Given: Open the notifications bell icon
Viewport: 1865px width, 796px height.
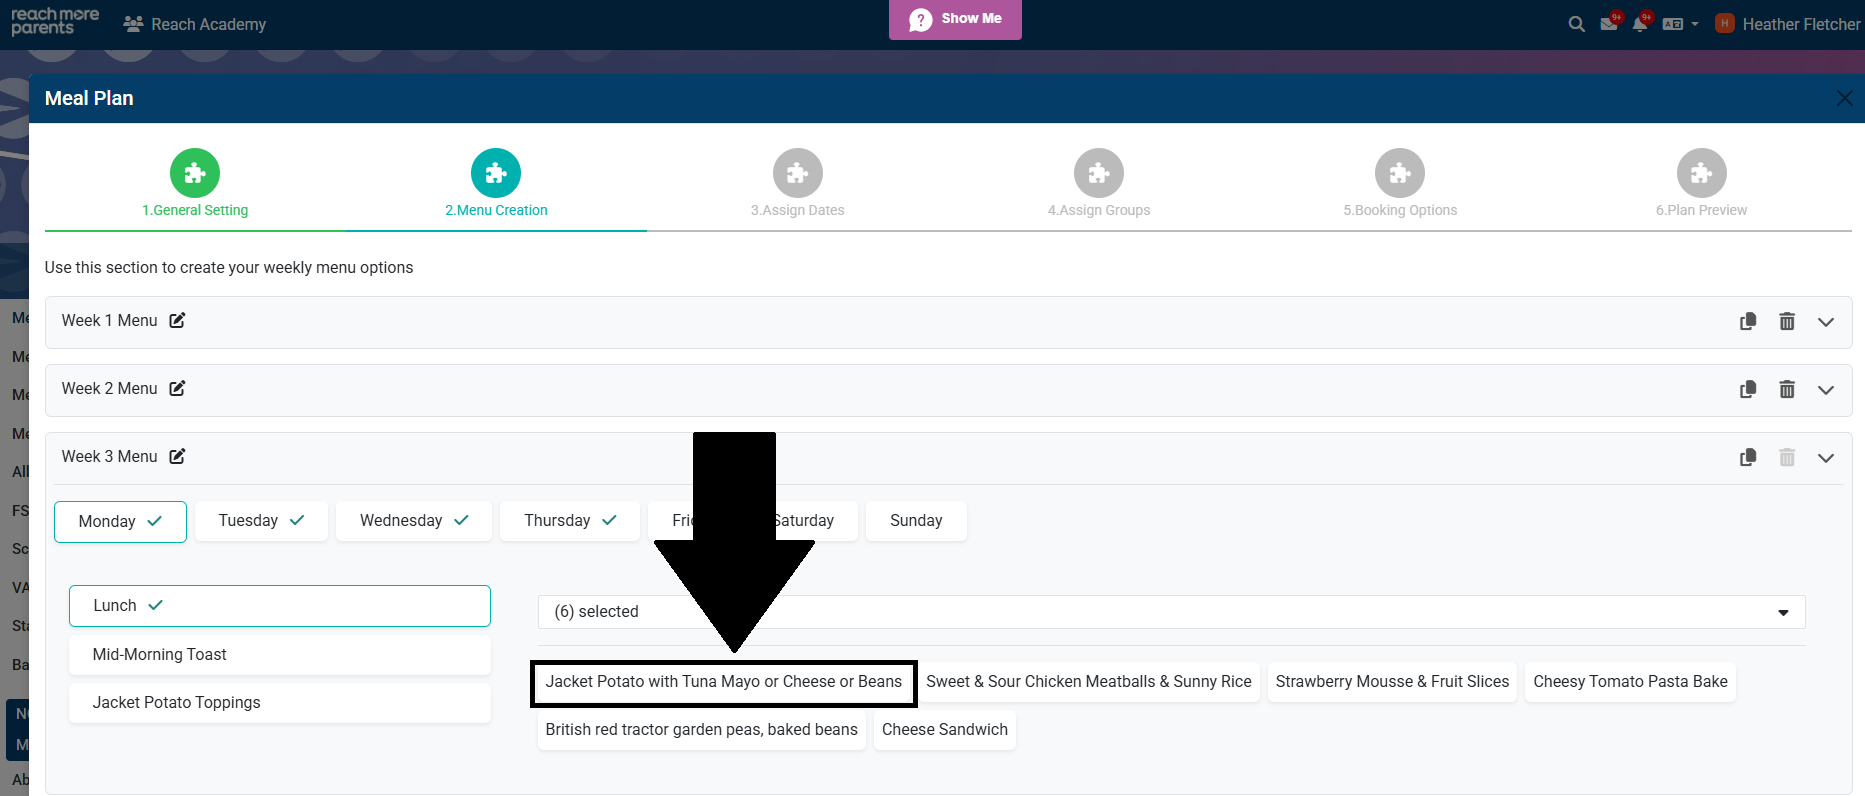Looking at the screenshot, I should coord(1639,24).
